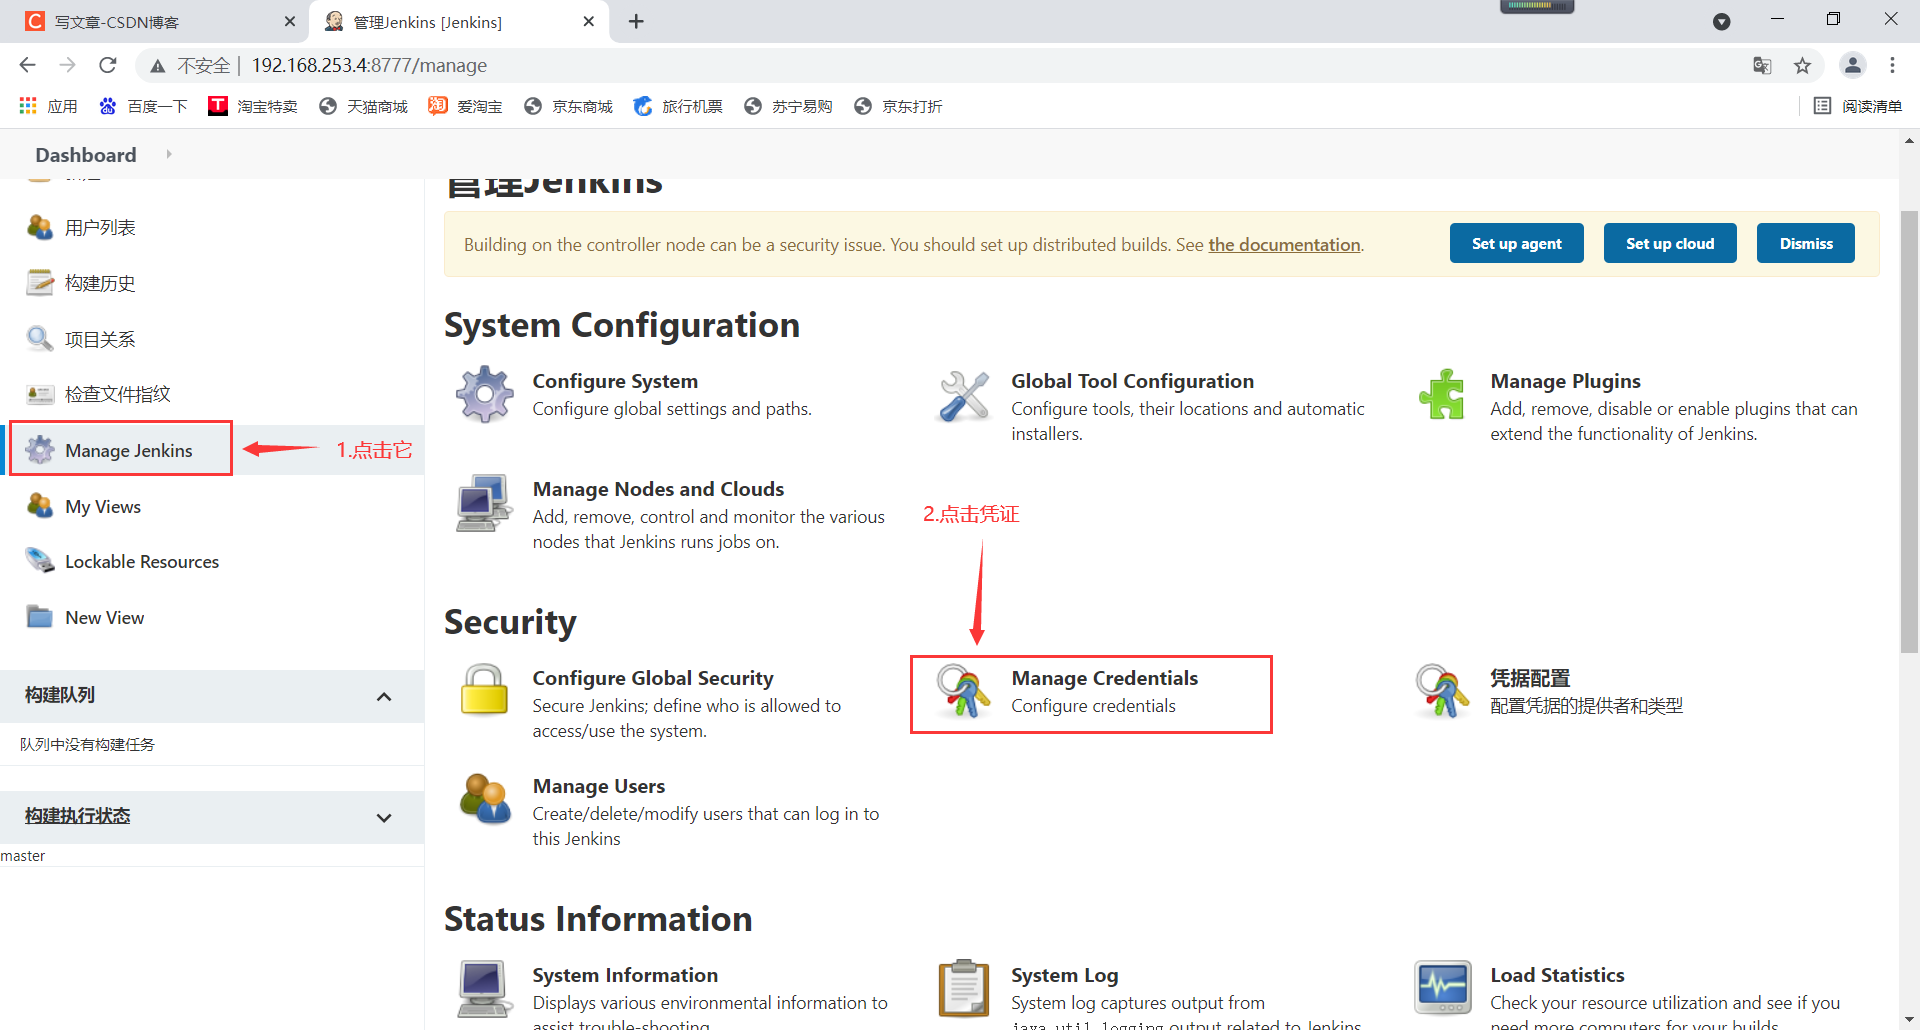The height and width of the screenshot is (1030, 1920).
Task: Open the Chrome profile avatar icon
Action: (x=1852, y=65)
